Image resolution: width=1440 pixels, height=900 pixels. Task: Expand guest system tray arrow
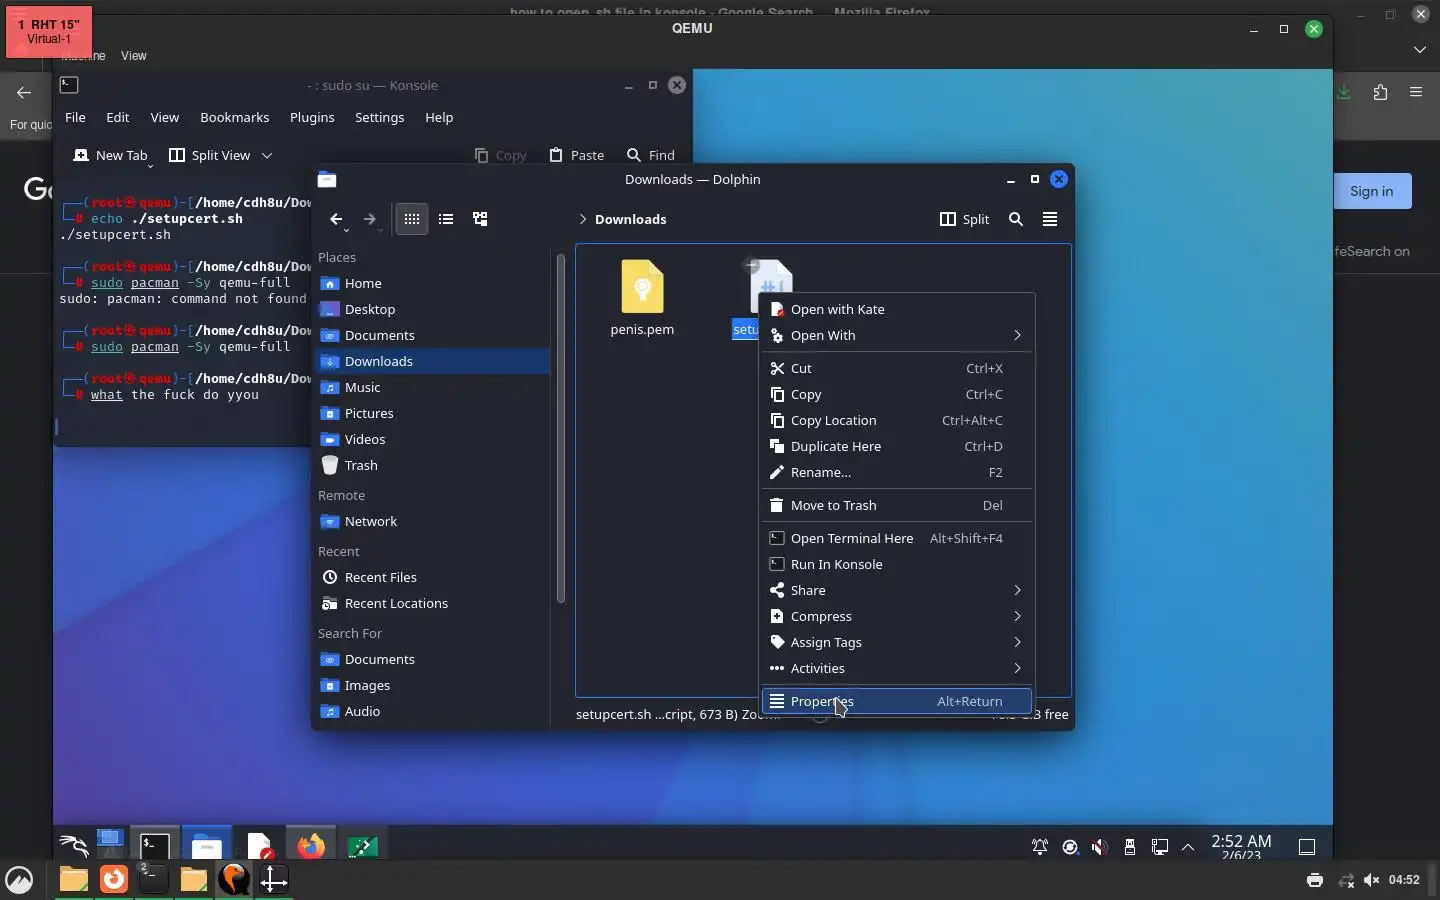tap(1188, 847)
